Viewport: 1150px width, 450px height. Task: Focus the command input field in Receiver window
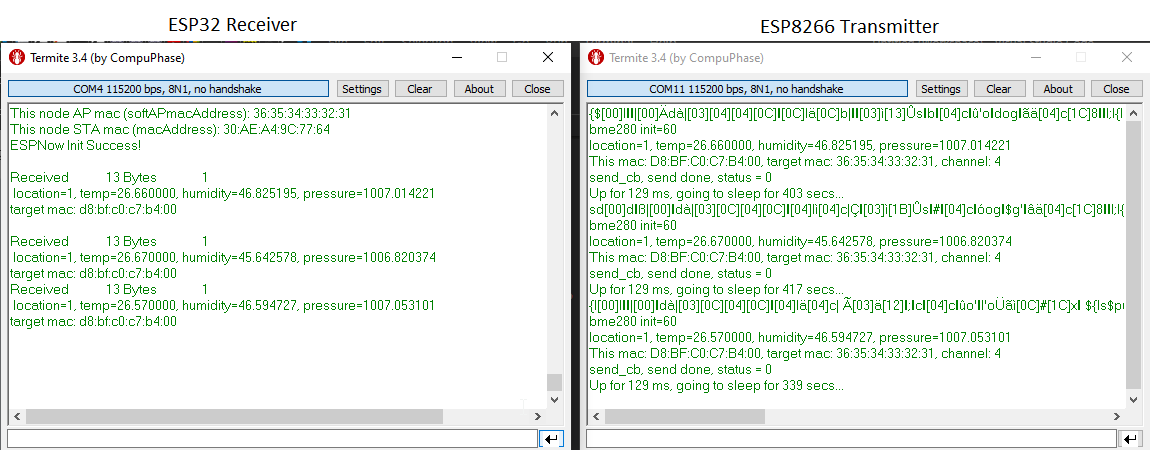pyautogui.click(x=272, y=439)
